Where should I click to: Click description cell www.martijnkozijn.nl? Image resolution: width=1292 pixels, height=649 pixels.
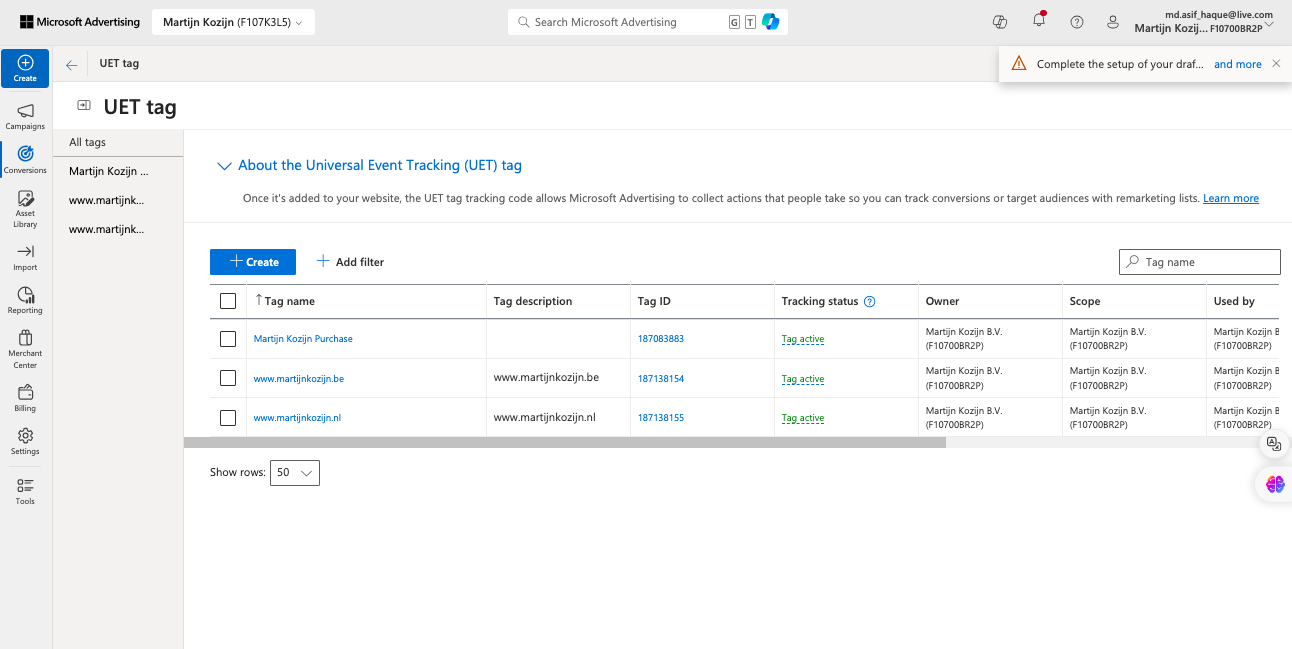click(545, 417)
